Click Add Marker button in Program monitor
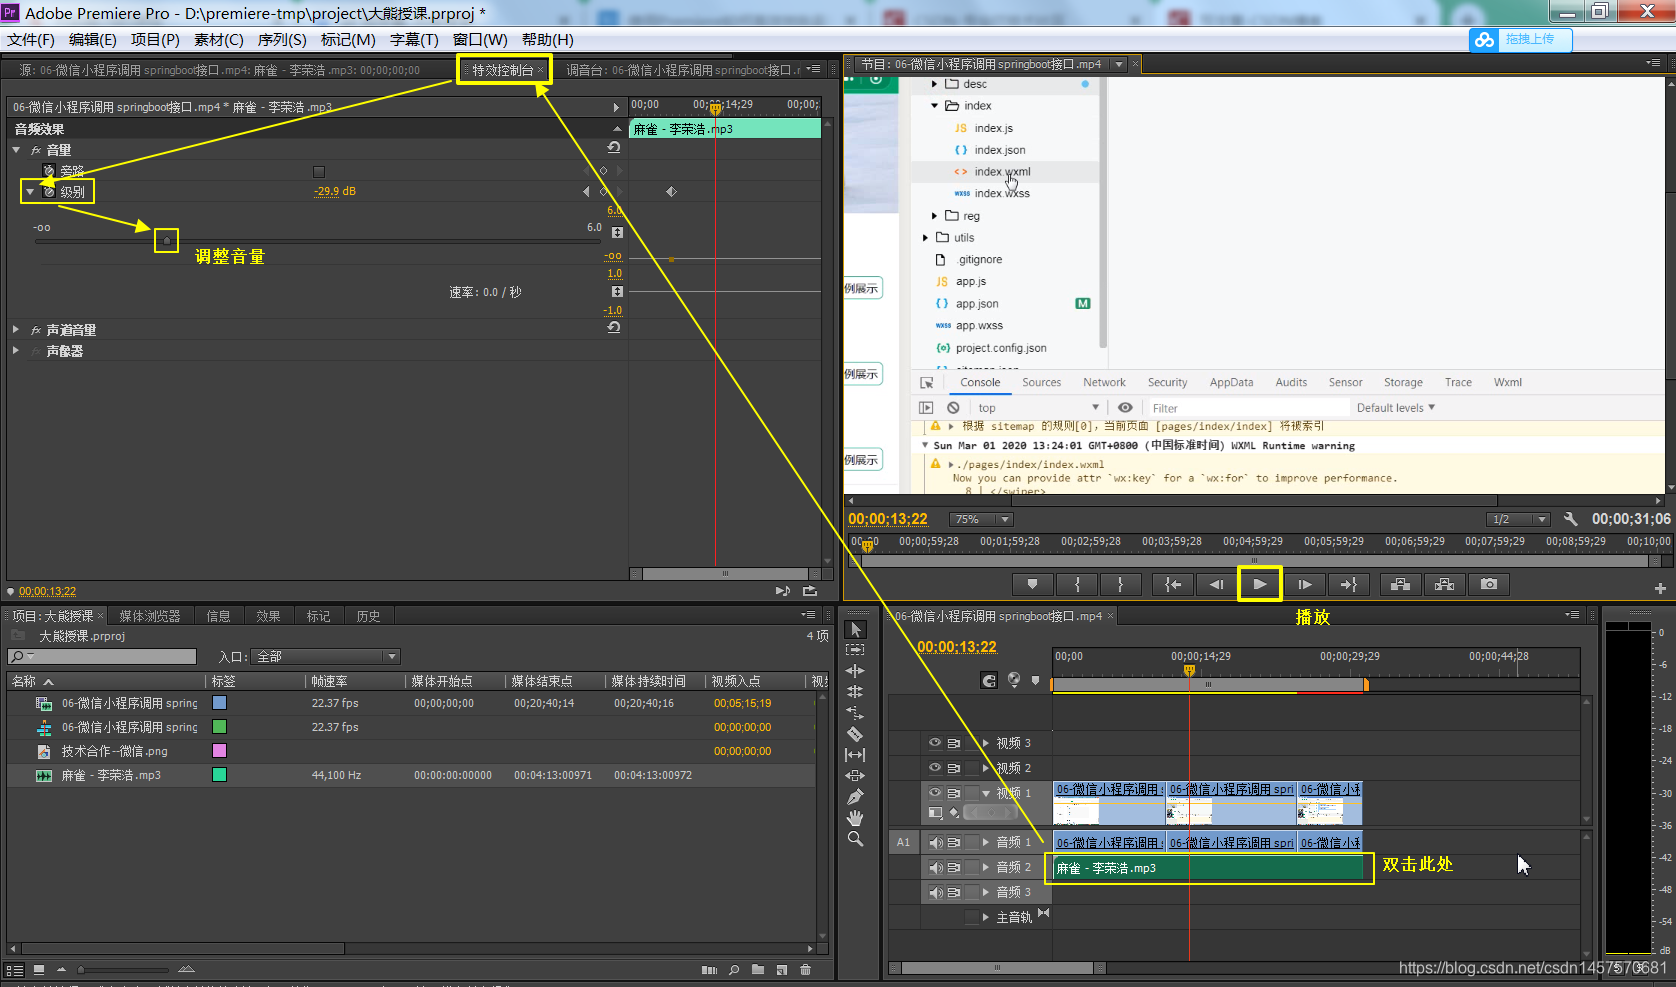This screenshot has width=1676, height=987. point(1033,584)
